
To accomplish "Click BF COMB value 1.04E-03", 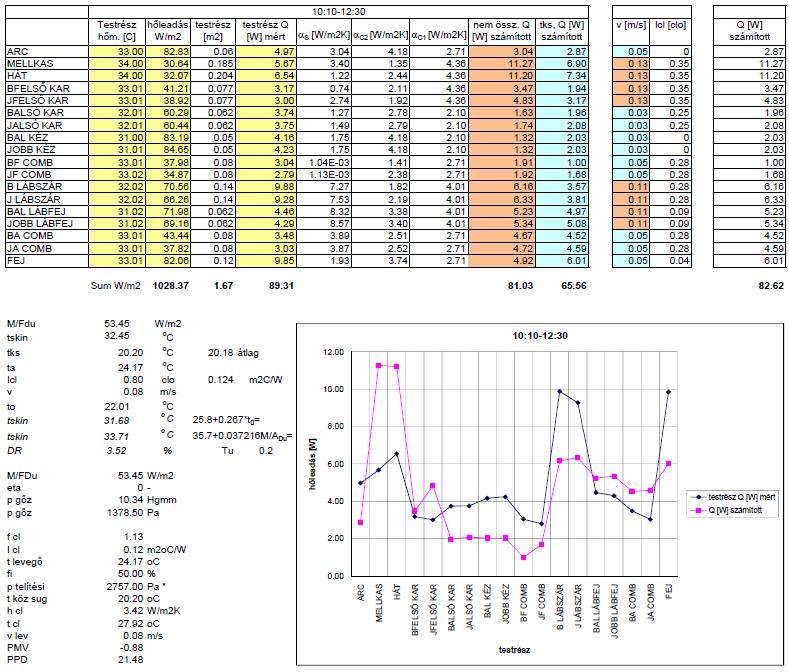I will 324,163.
